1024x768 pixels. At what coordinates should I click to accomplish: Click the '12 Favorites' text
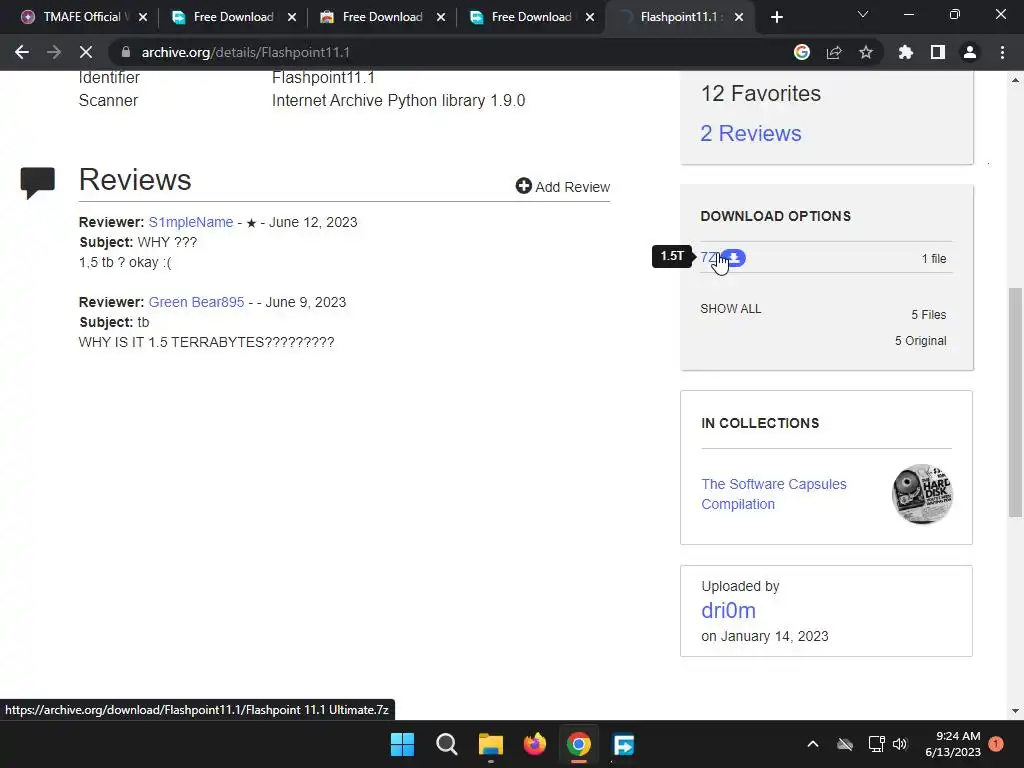tap(761, 93)
